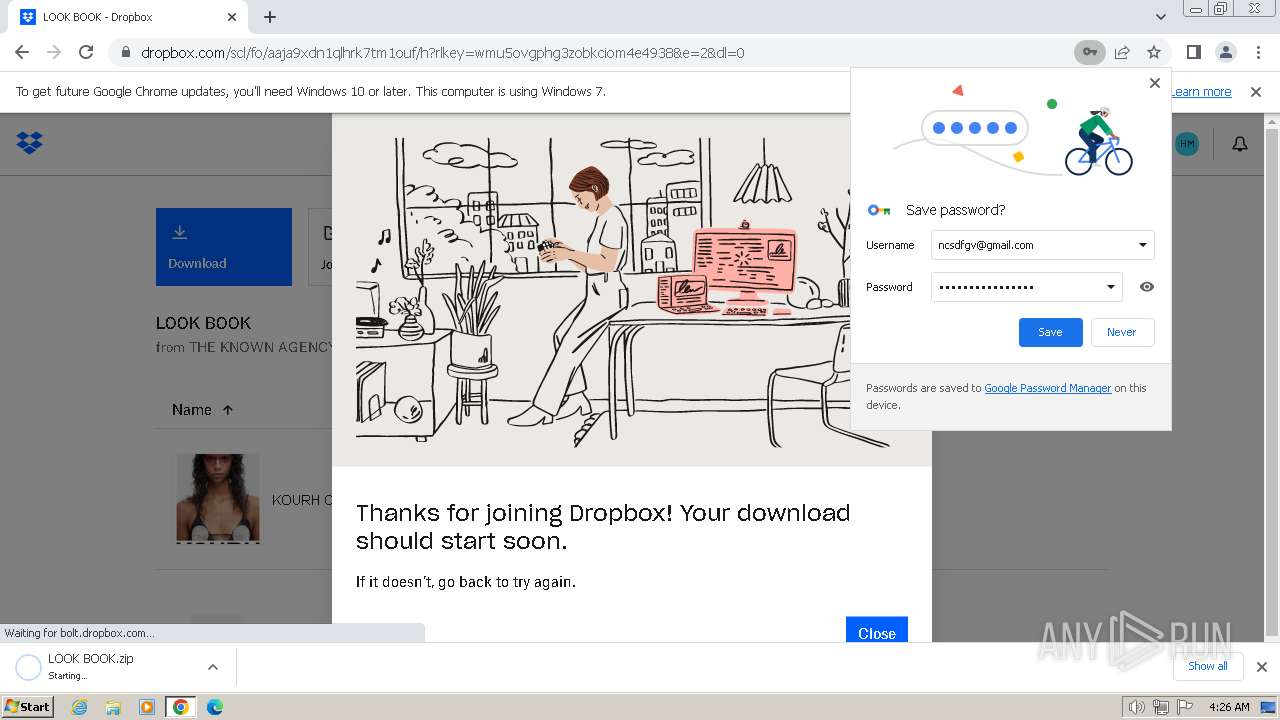Expand the LOOK BOOK.zip download options
This screenshot has height=720, width=1280.
(212, 667)
